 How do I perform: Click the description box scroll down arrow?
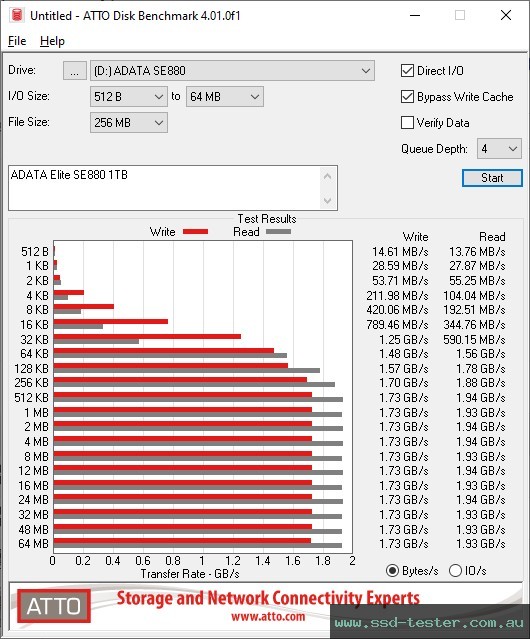point(328,200)
